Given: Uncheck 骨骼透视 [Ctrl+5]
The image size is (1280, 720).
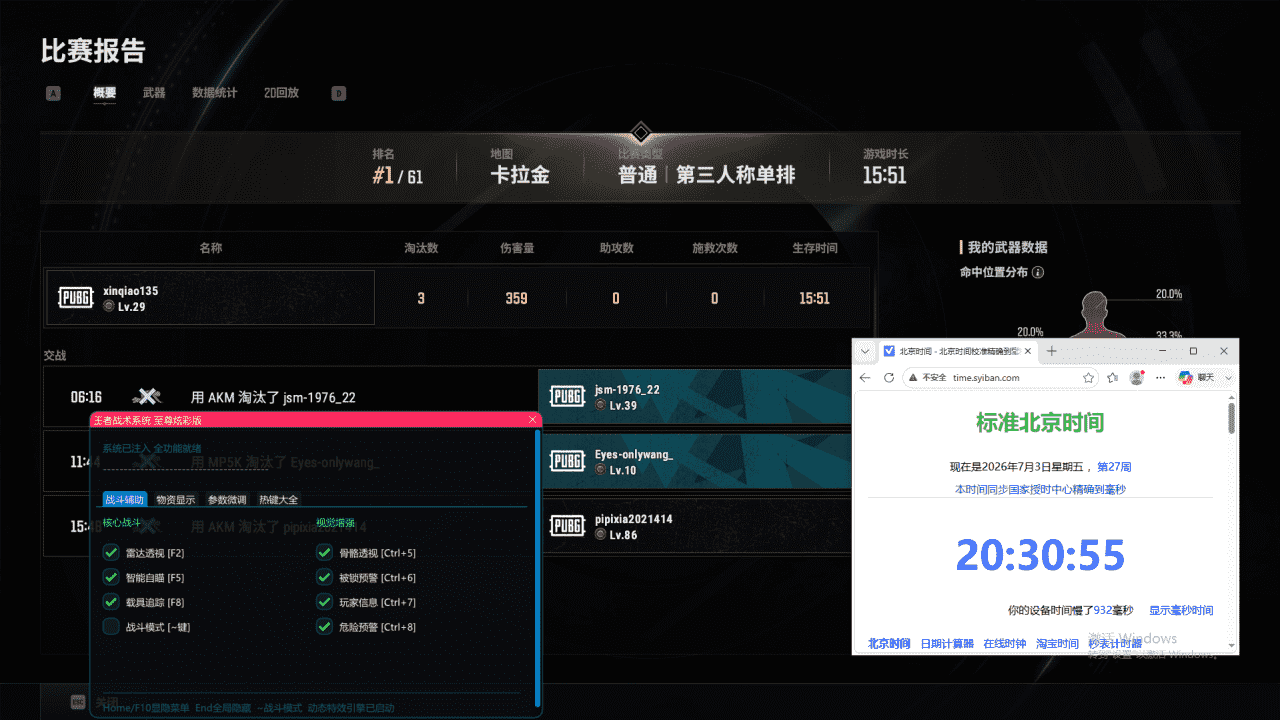Looking at the screenshot, I should pyautogui.click(x=324, y=553).
